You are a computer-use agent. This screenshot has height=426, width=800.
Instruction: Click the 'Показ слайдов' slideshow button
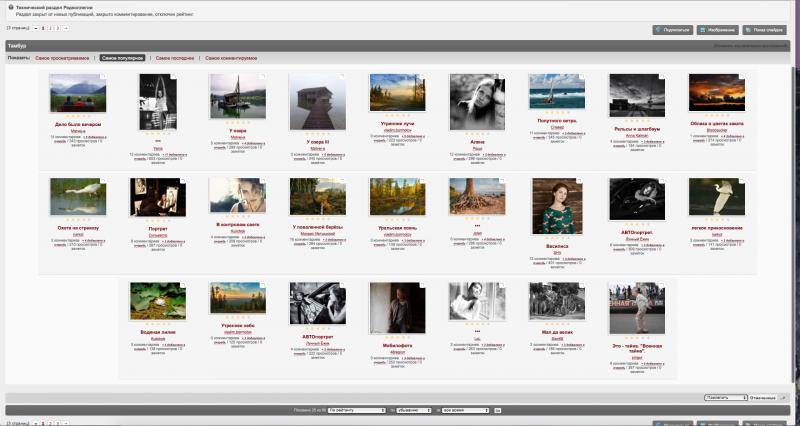[x=764, y=30]
